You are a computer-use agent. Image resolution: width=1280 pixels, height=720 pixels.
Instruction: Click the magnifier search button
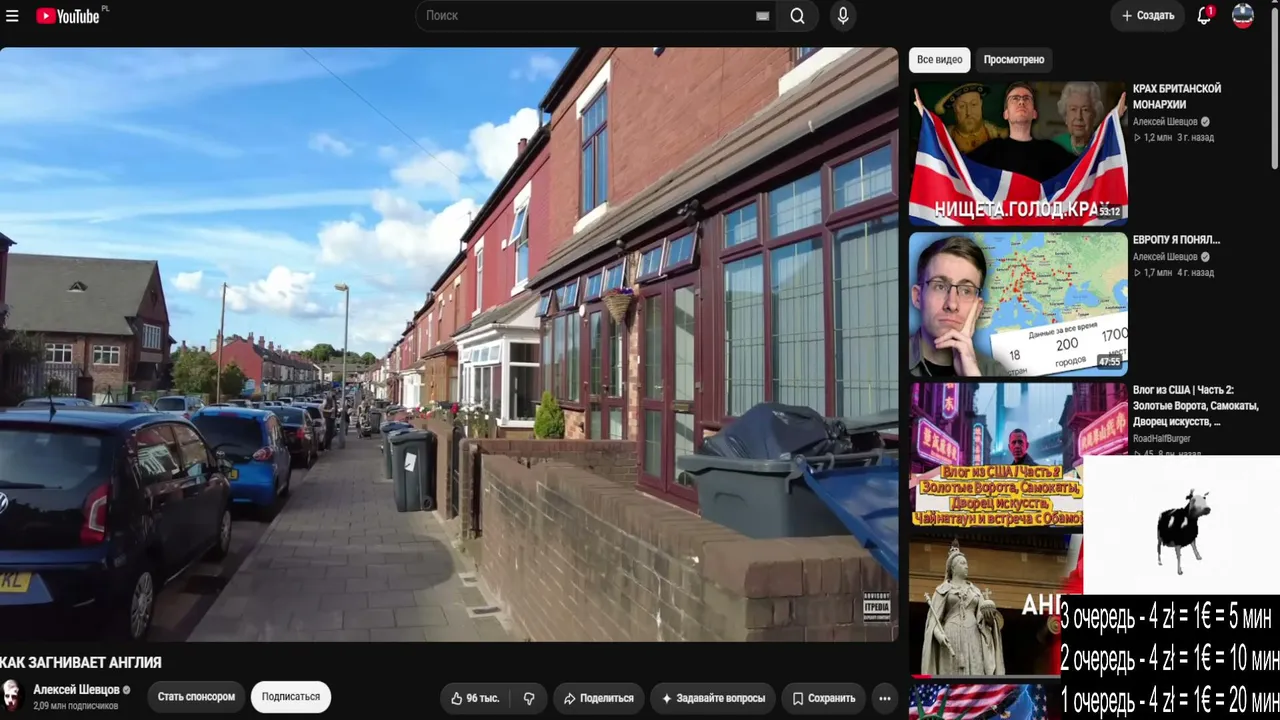pyautogui.click(x=797, y=16)
